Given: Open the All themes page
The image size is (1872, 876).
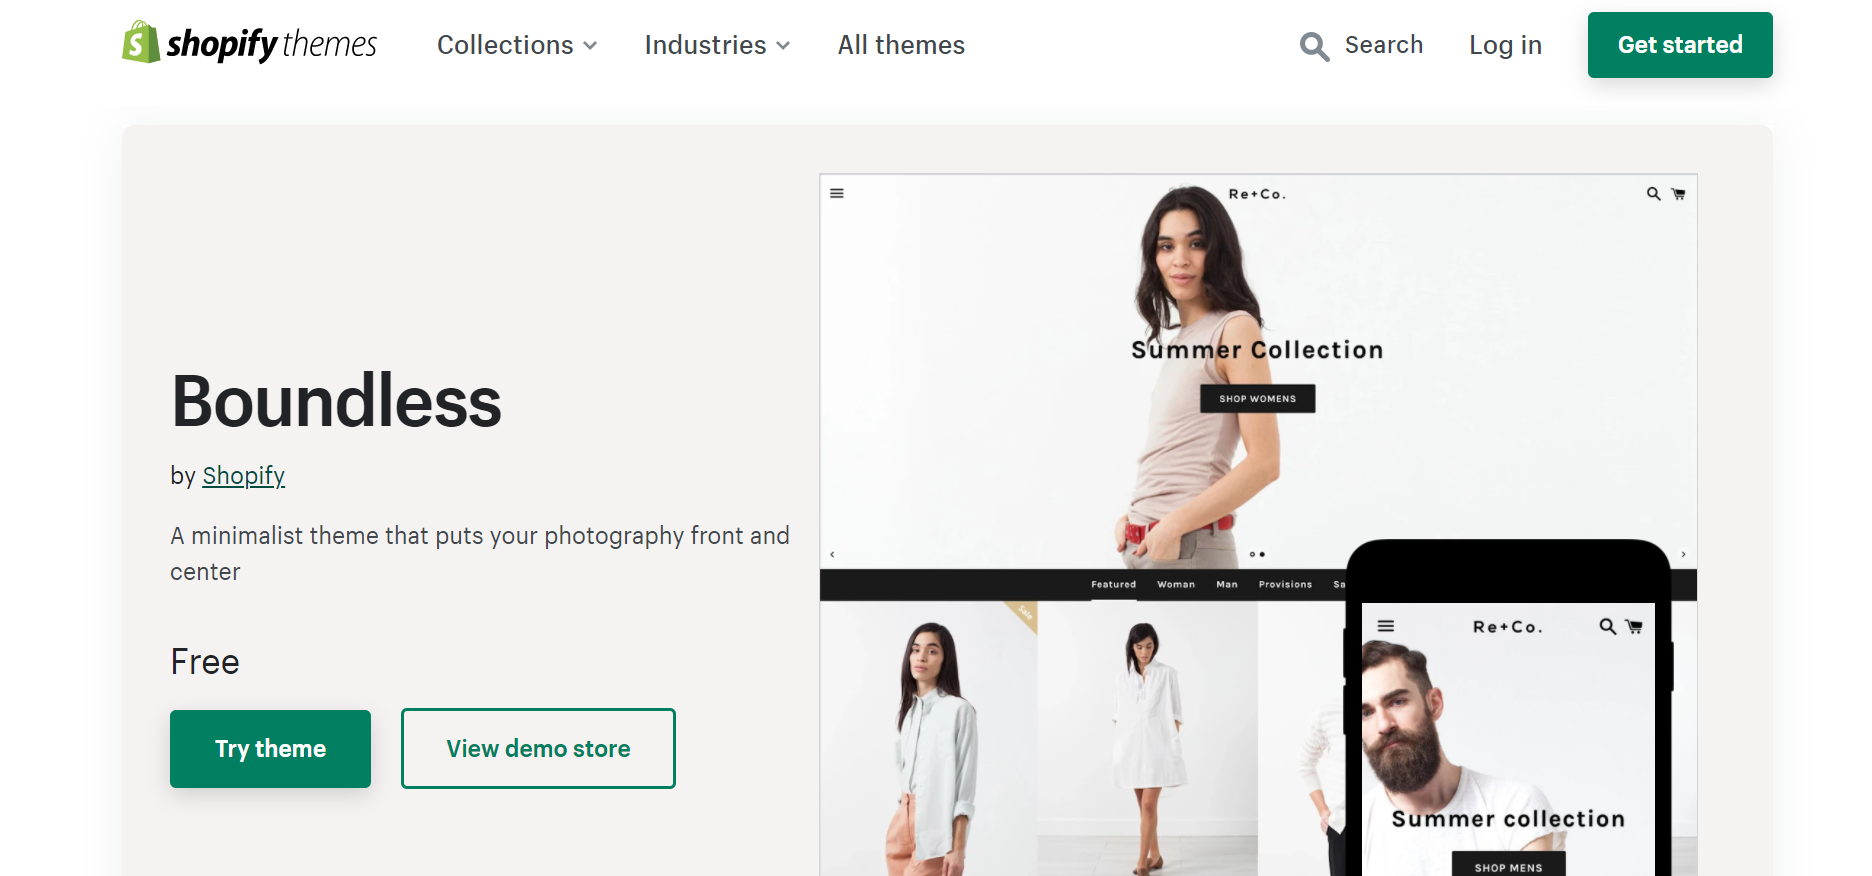Looking at the screenshot, I should click(x=901, y=45).
